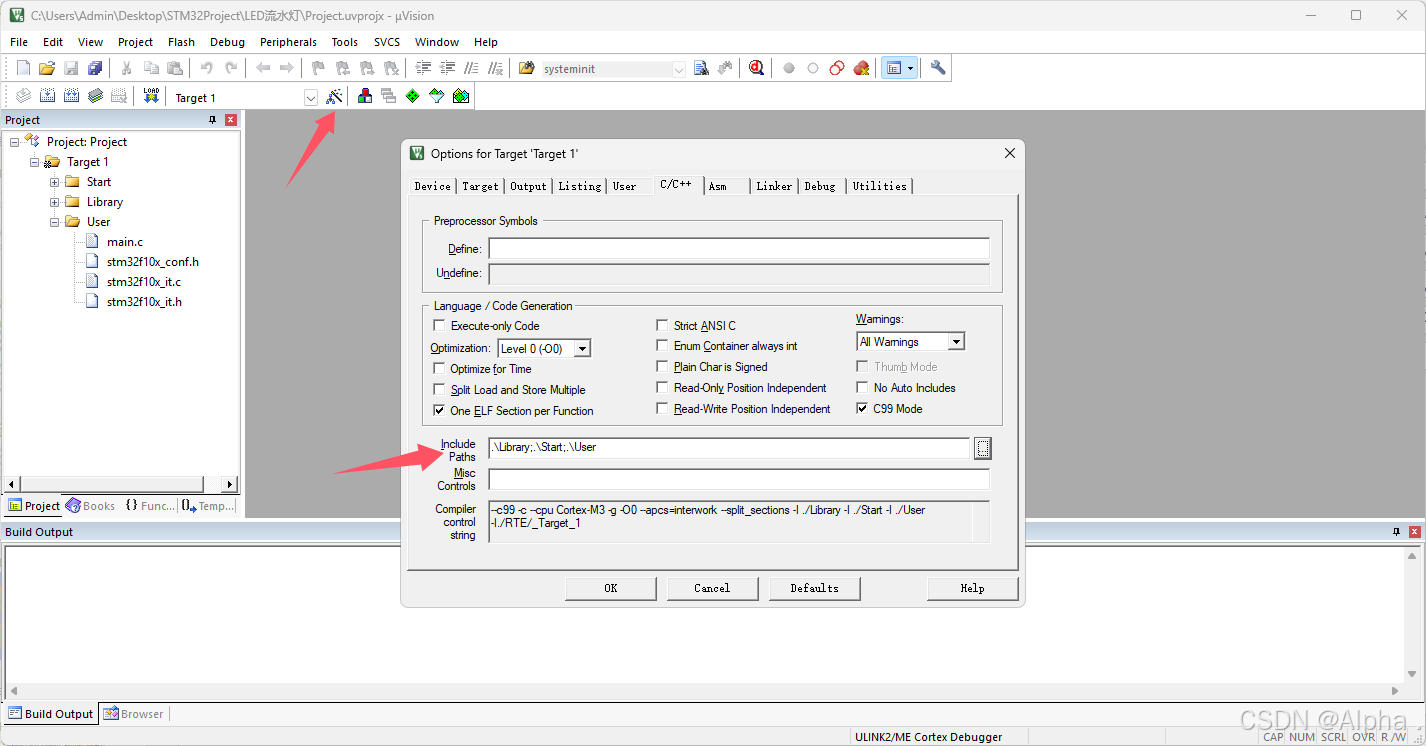Click the Rebuild all target files icon
Screen dimensions: 1426x746
pos(71,96)
